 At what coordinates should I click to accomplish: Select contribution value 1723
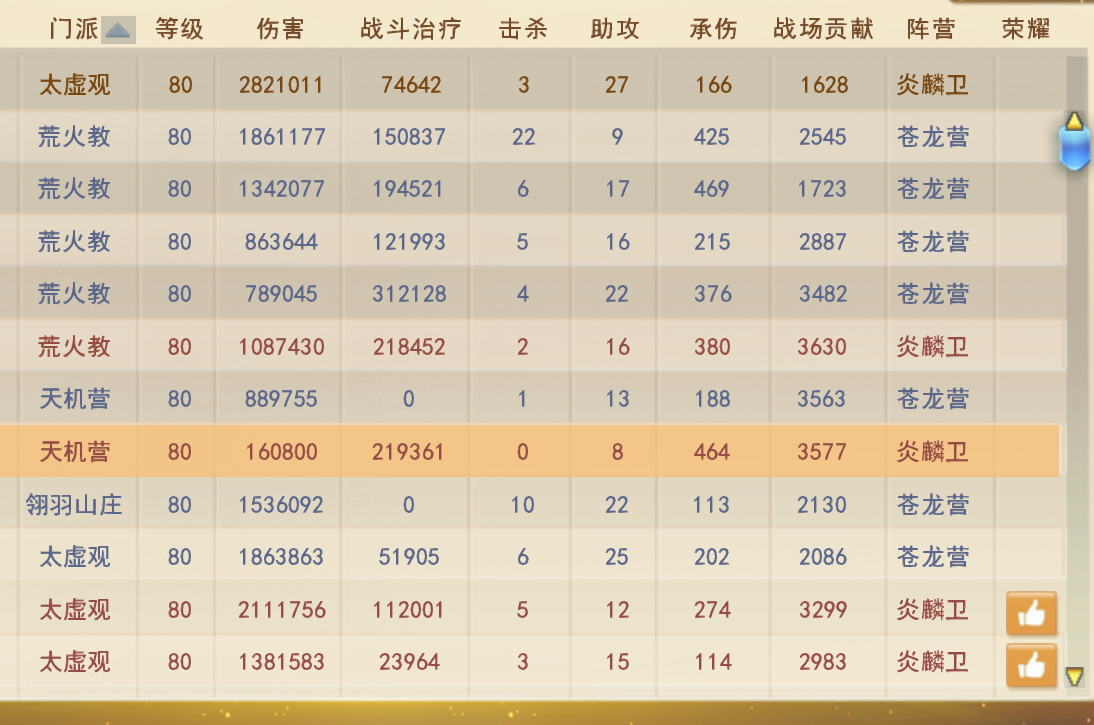[x=822, y=189]
